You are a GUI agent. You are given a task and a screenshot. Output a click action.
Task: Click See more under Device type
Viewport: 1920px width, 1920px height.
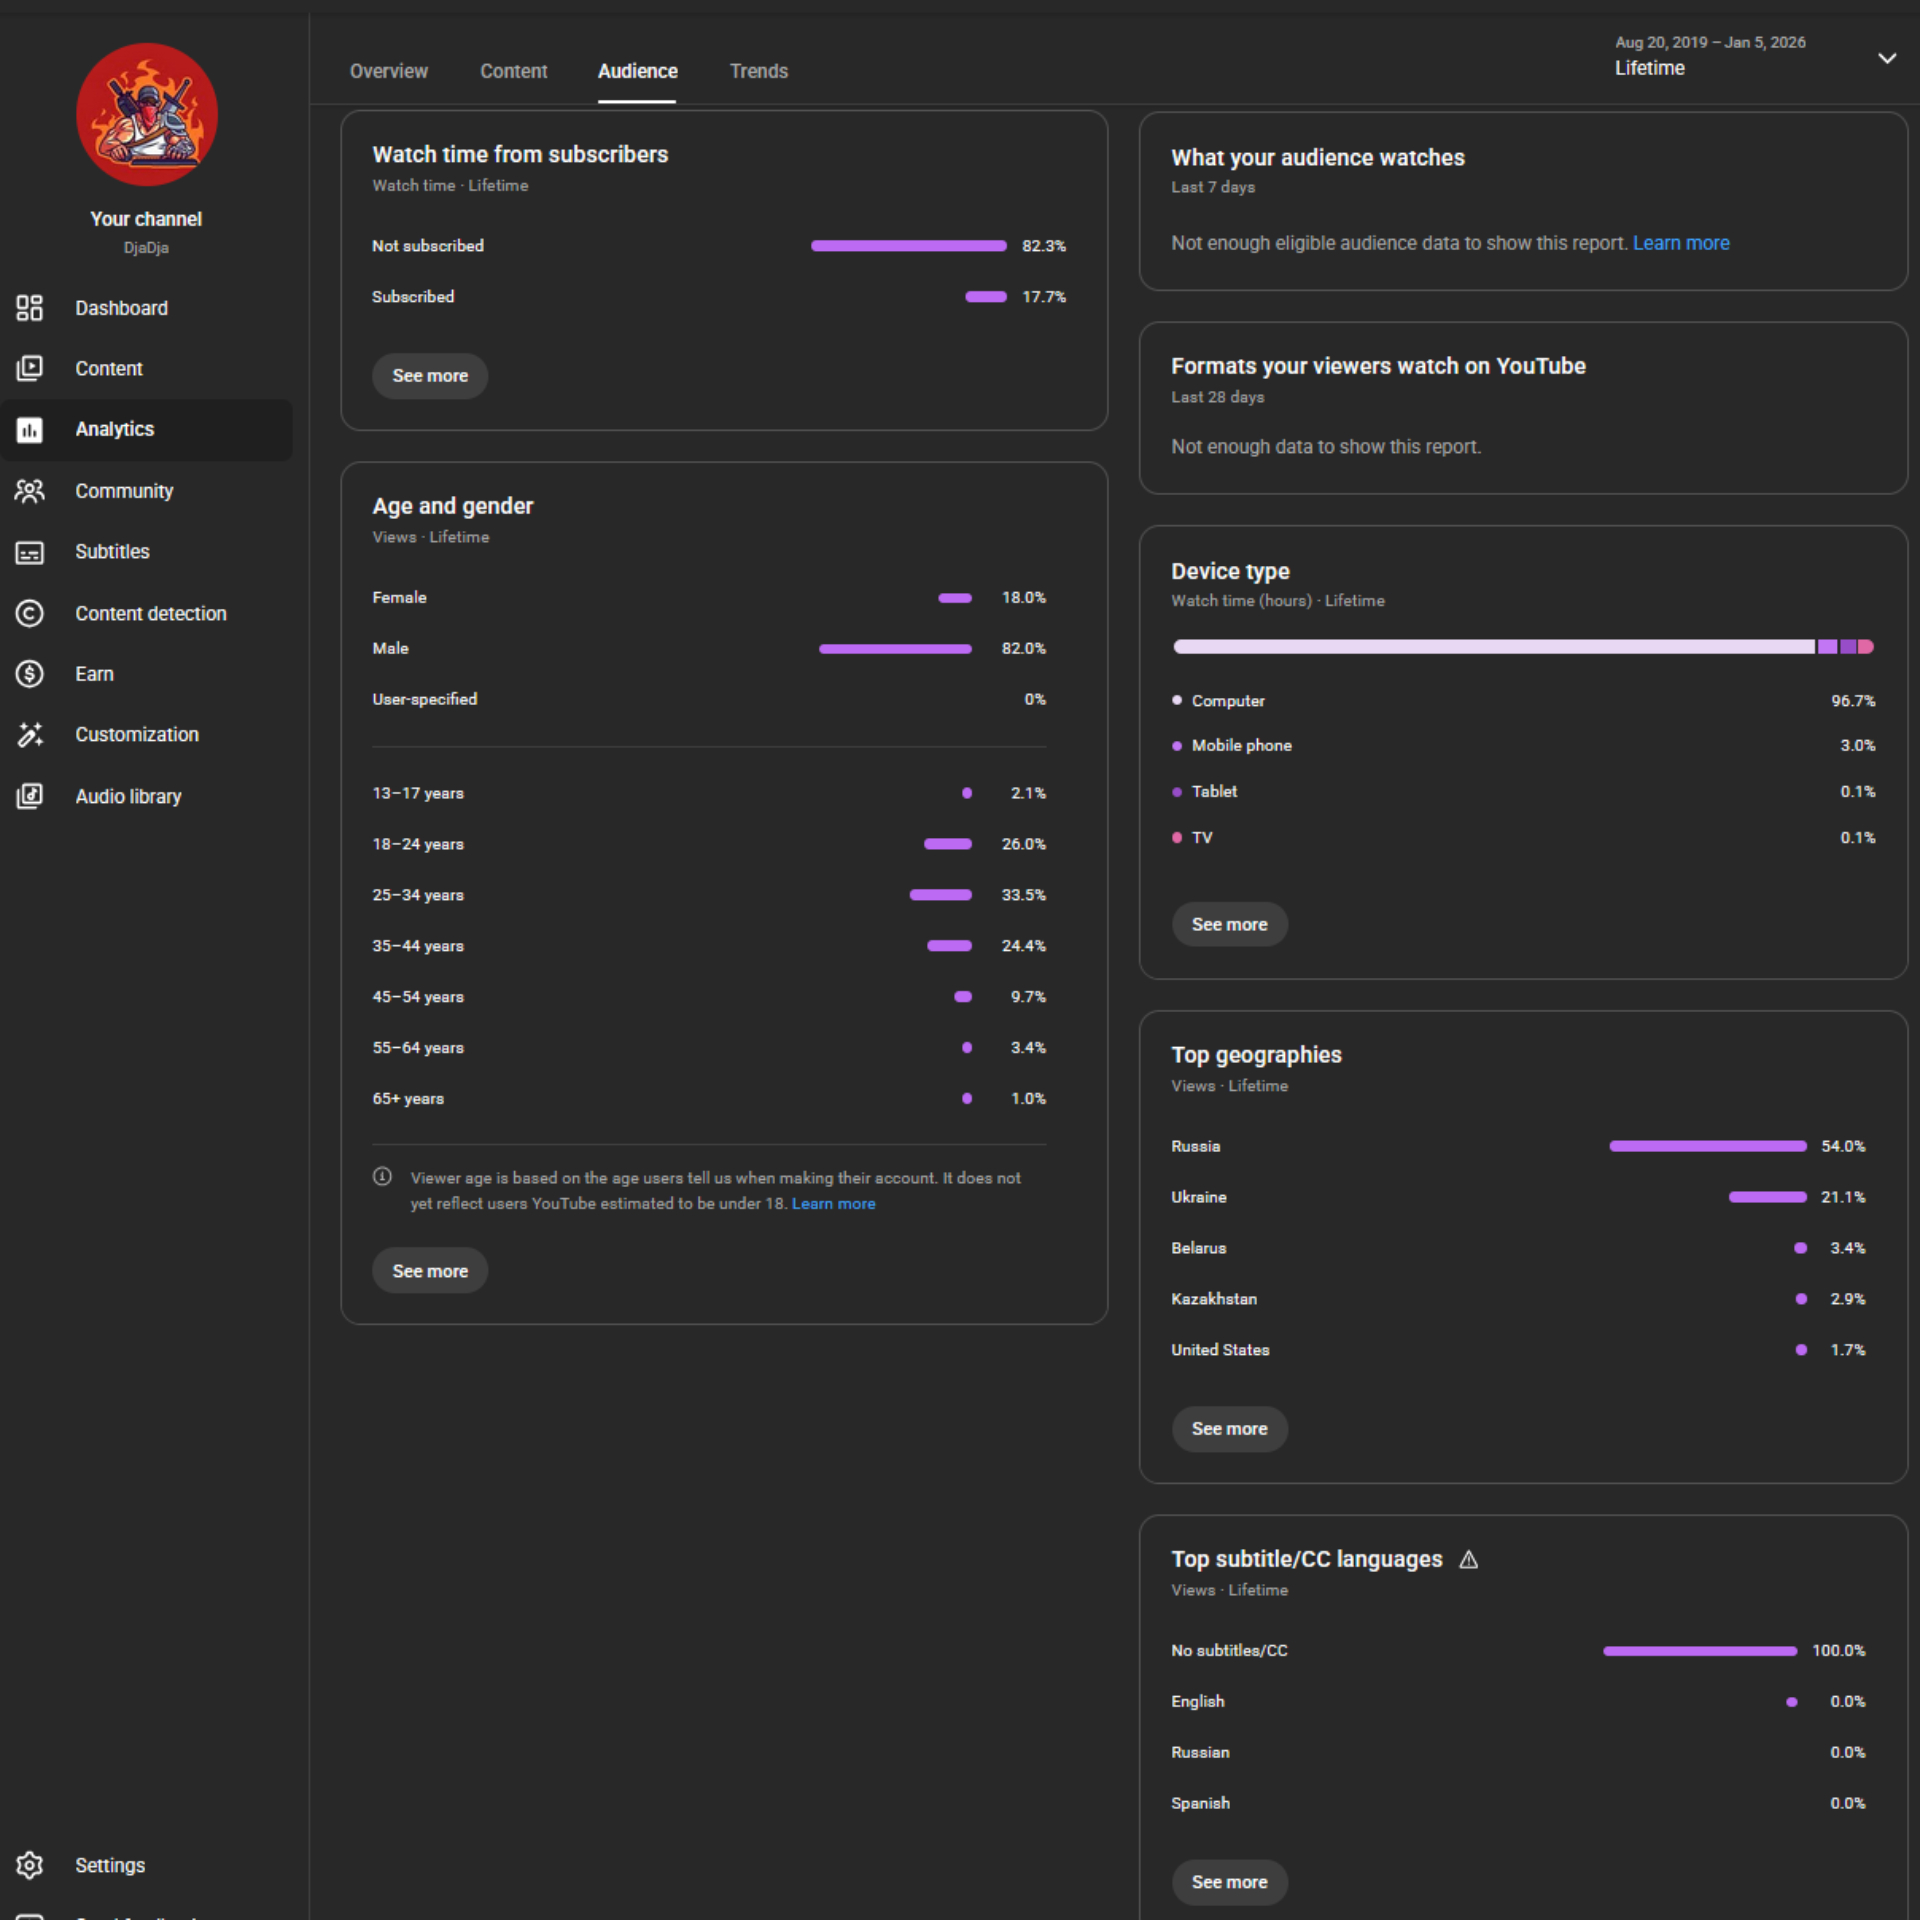pyautogui.click(x=1229, y=925)
